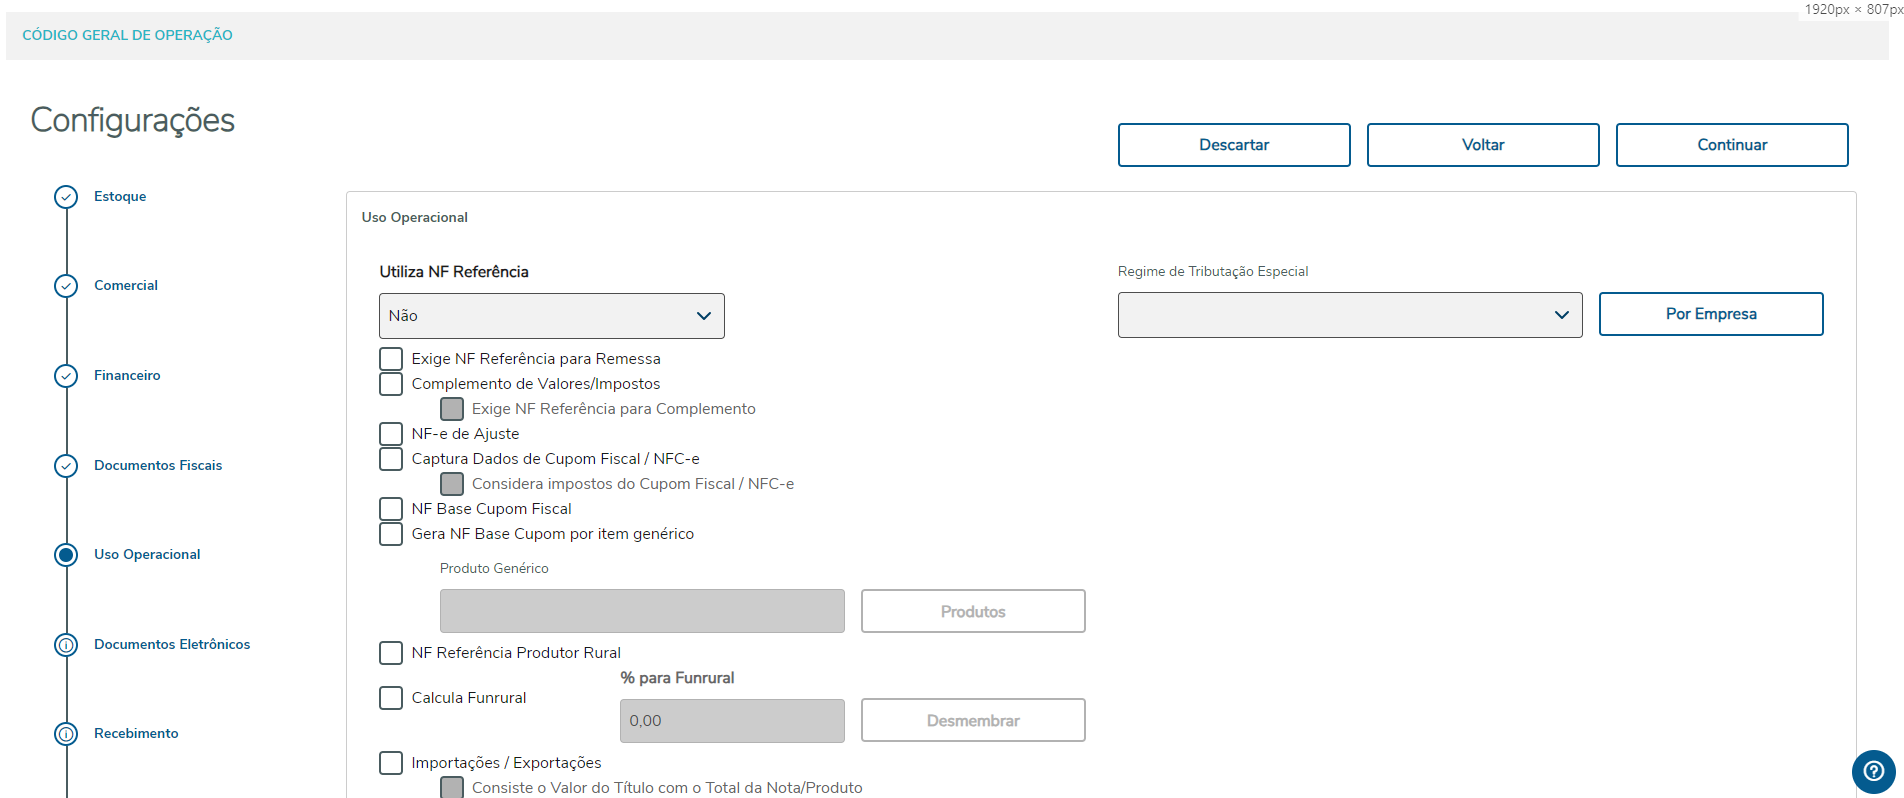Click the Comercial step checkmark icon
This screenshot has width=1904, height=798.
[x=66, y=286]
